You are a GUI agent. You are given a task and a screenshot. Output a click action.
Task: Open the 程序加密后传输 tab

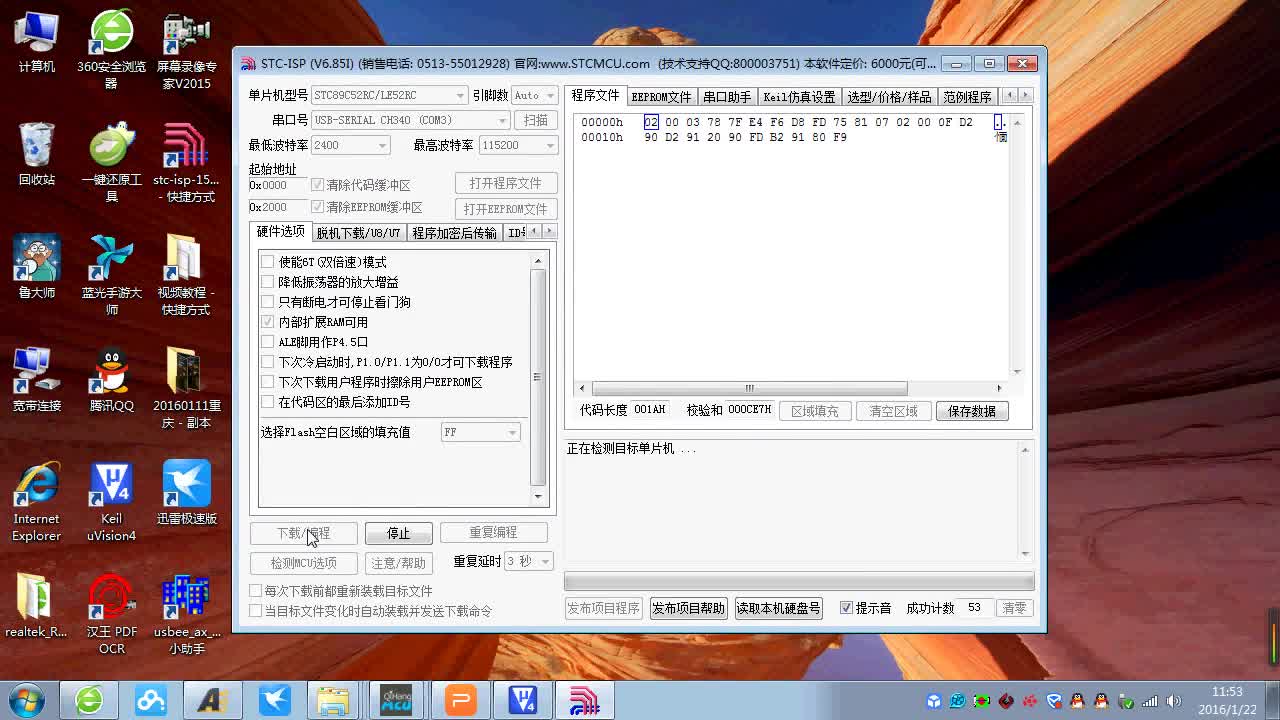[454, 233]
